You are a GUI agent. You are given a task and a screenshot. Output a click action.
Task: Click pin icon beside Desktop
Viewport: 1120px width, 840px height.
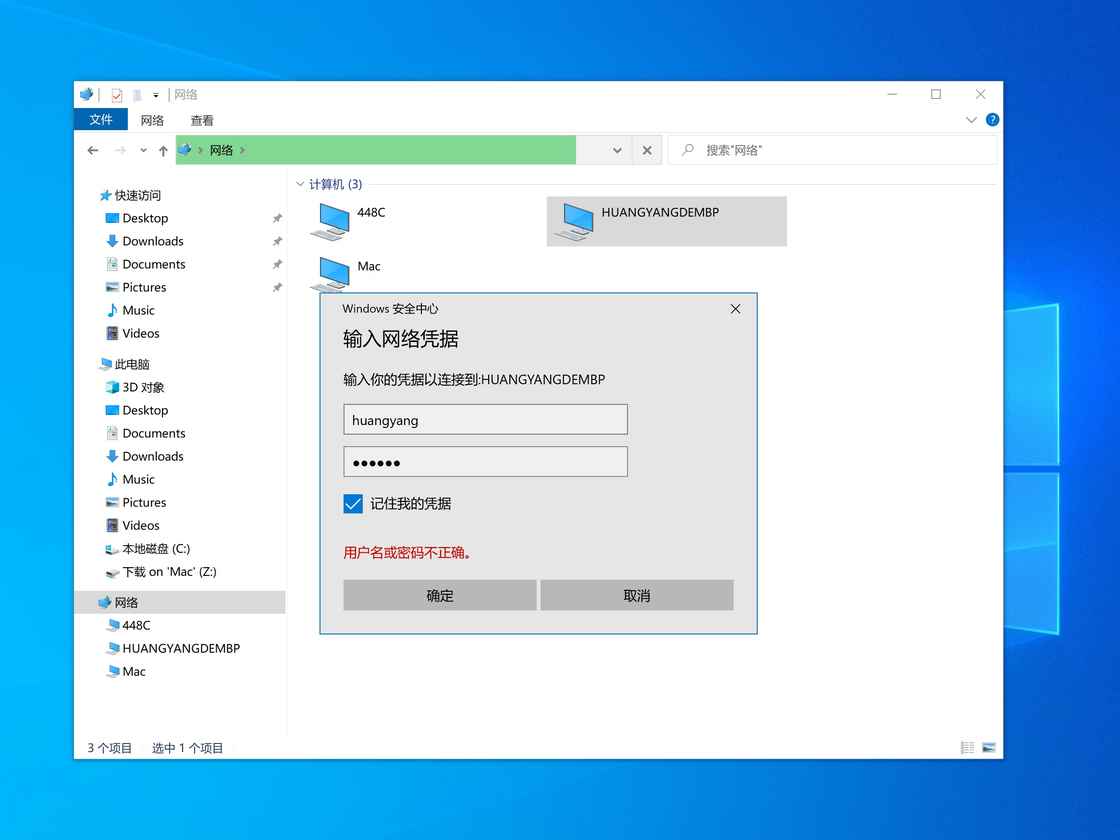(277, 218)
